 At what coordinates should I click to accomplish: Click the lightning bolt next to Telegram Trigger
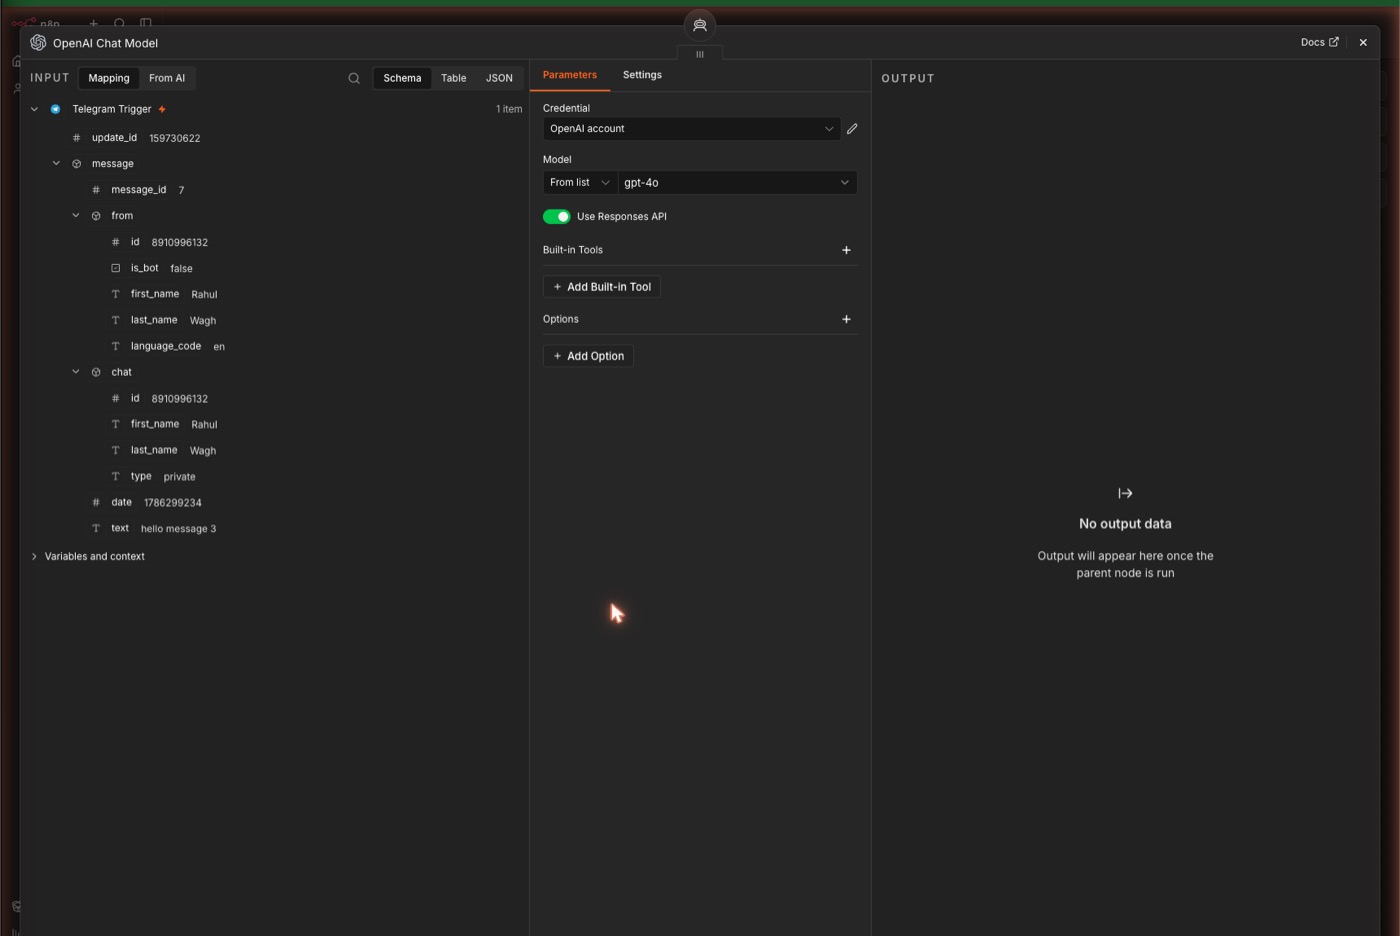click(162, 109)
